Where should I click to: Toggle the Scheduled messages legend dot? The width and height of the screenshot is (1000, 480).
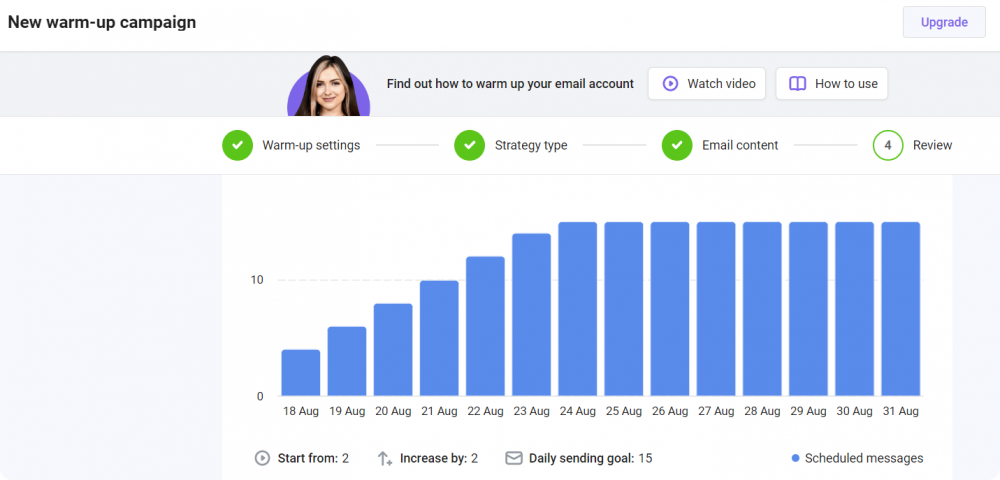pos(795,458)
